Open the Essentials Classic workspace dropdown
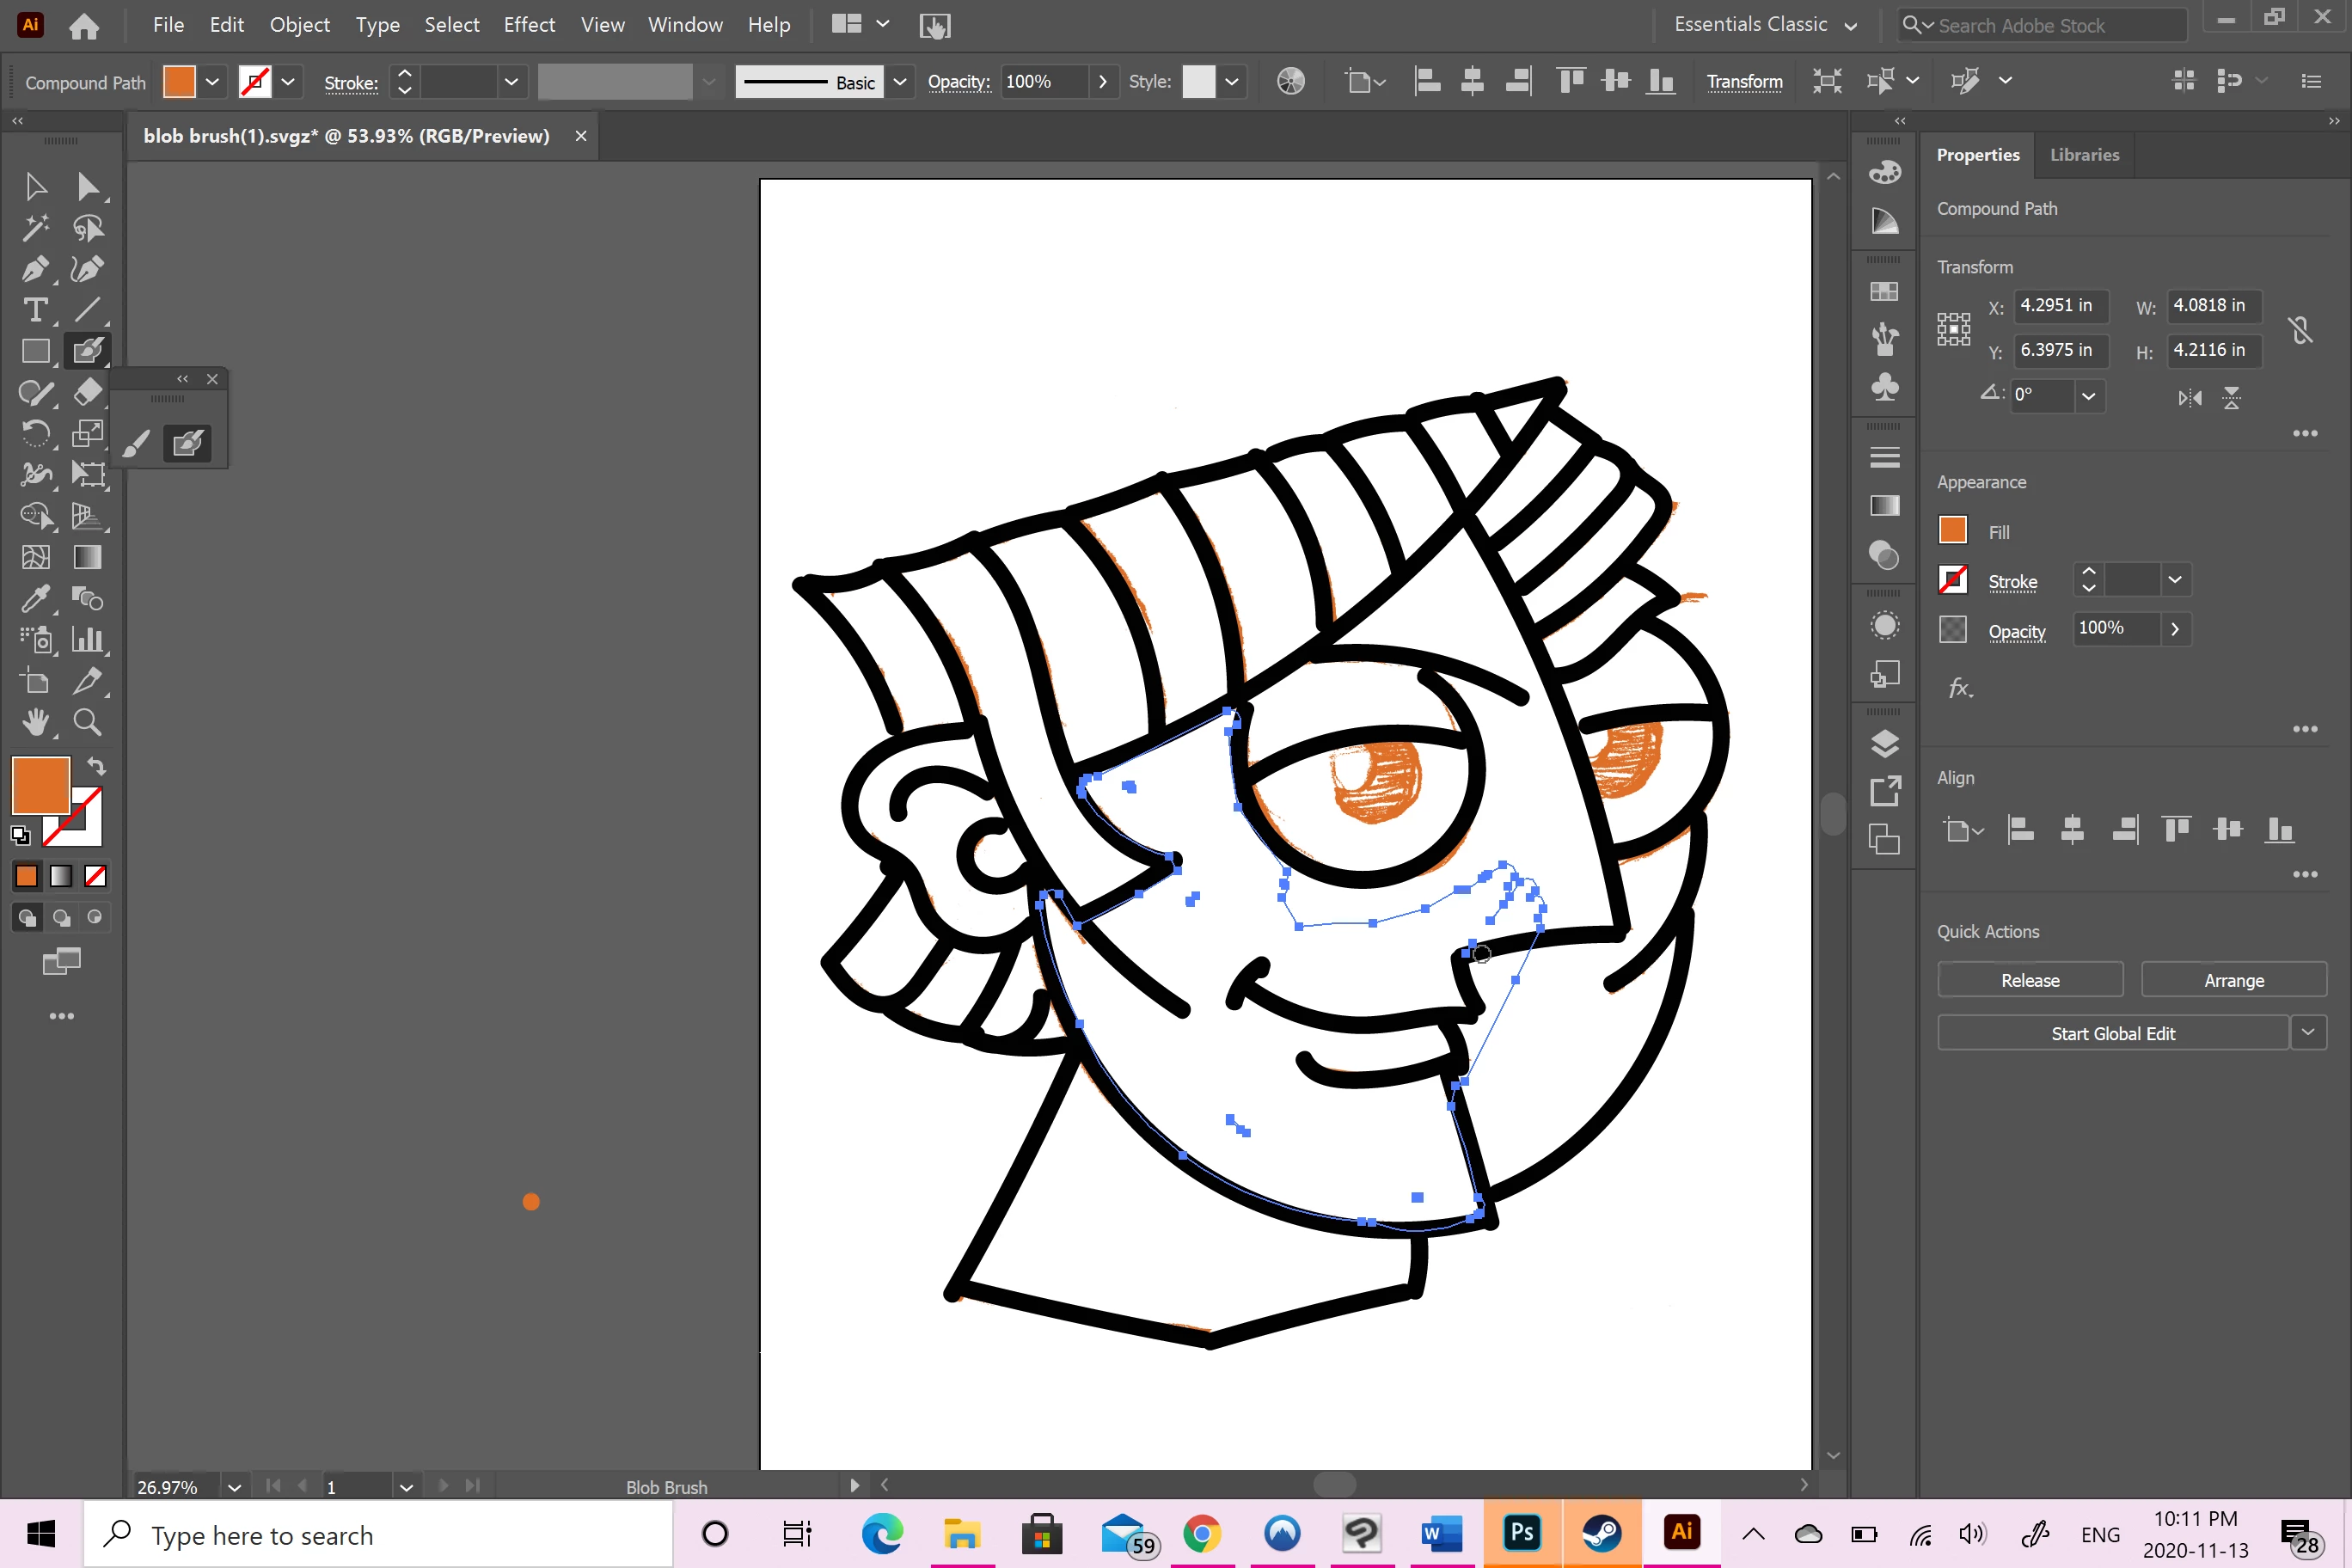Screen dimensions: 2352x1568 pyautogui.click(x=1765, y=25)
